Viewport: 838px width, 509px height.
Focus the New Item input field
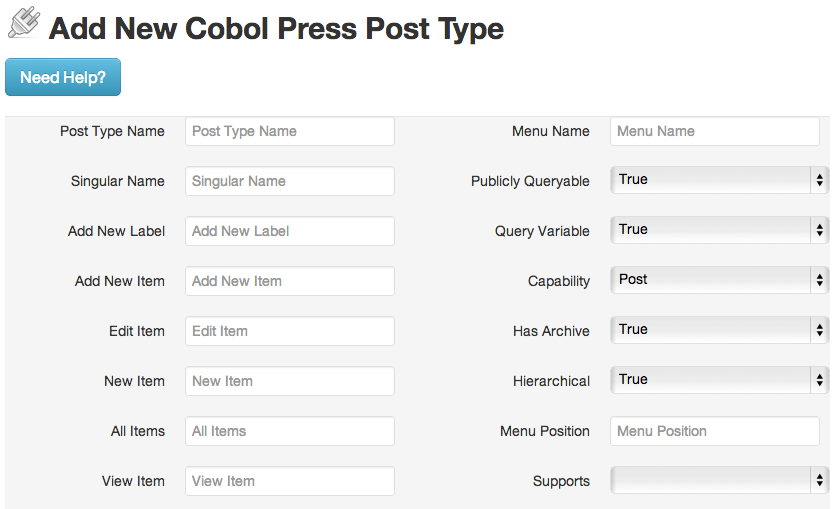290,381
